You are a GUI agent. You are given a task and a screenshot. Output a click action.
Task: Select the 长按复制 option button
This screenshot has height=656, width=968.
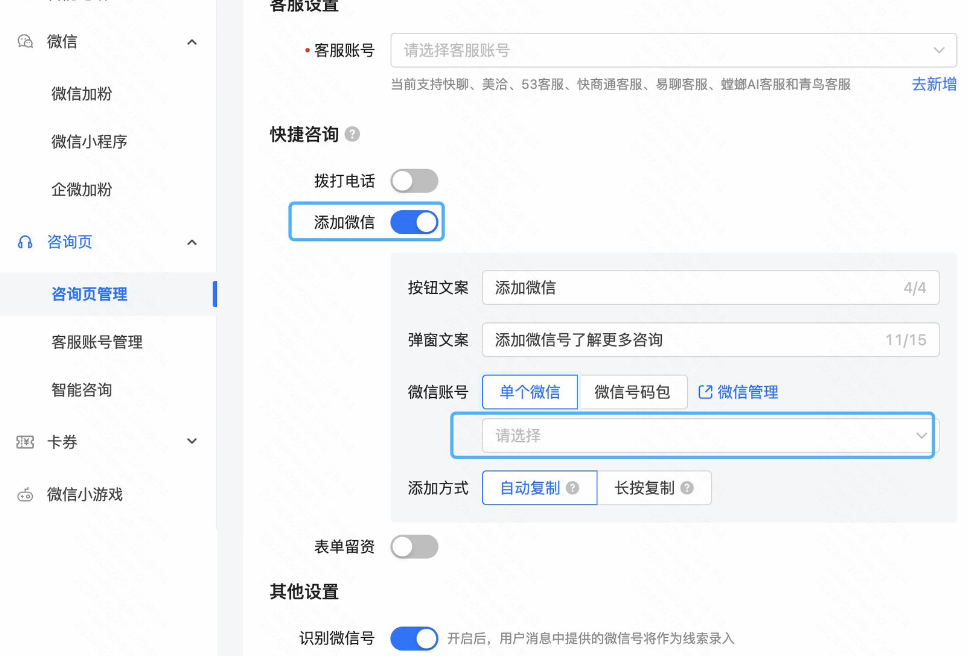click(645, 487)
